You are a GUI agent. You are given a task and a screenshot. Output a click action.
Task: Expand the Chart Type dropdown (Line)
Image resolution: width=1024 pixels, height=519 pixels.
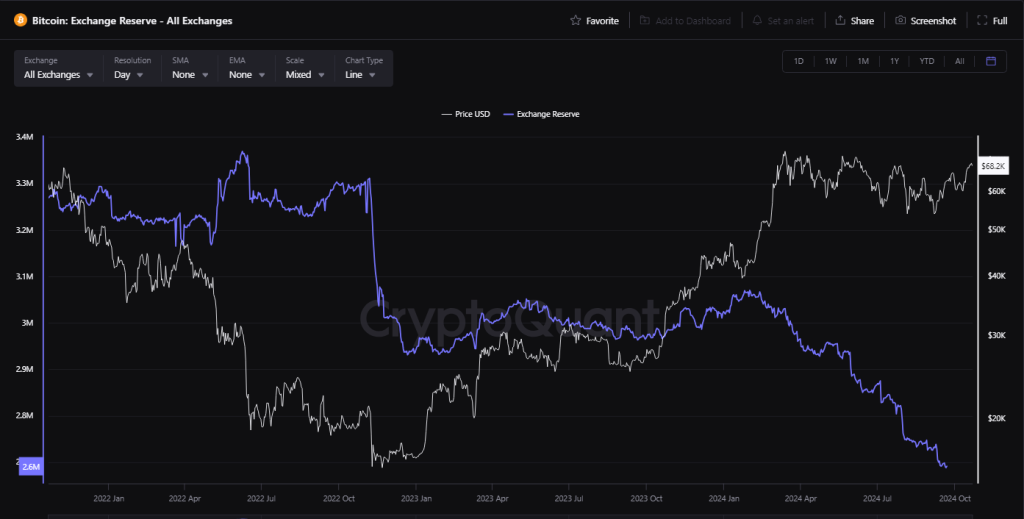[x=360, y=75]
